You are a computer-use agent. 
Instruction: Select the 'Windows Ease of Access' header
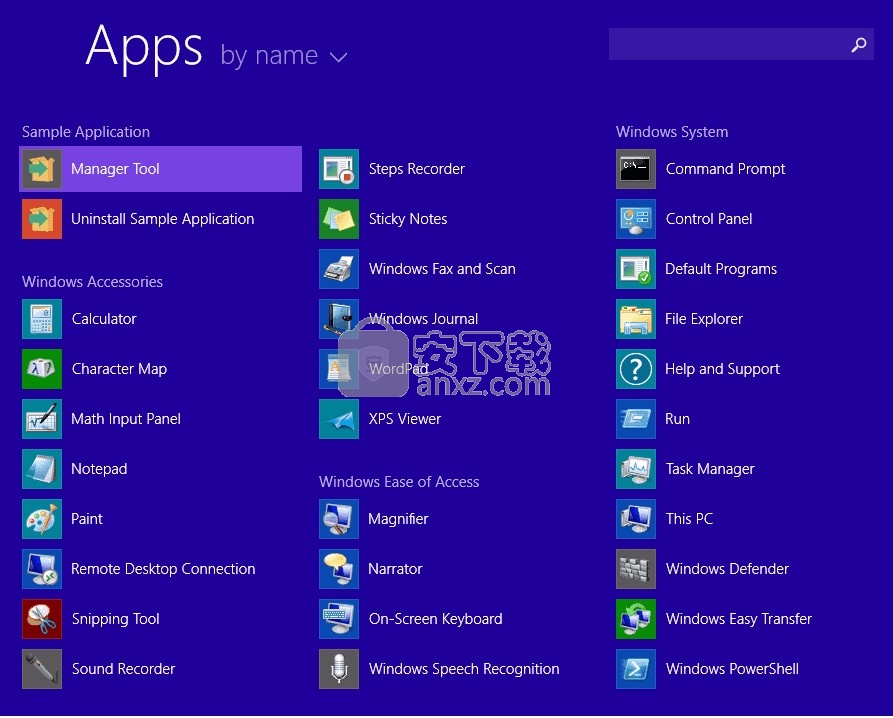tap(399, 482)
